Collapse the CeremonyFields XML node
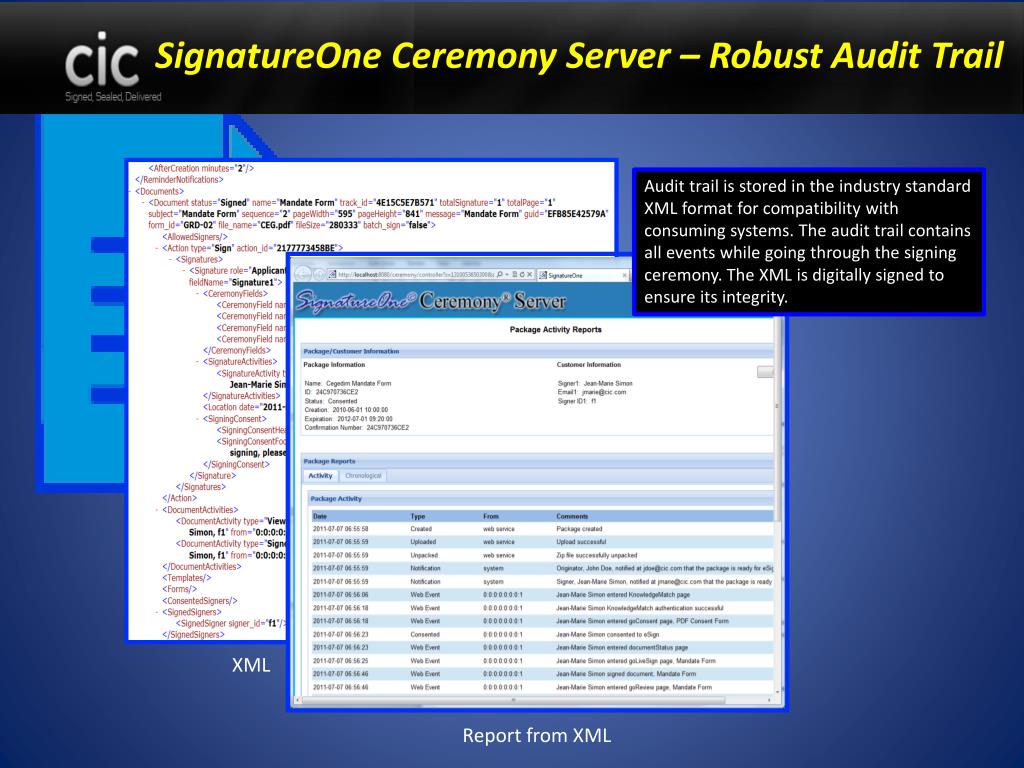Screen dimensions: 1024x768 [198, 294]
